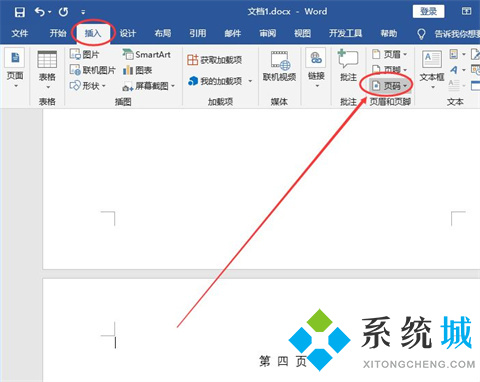This screenshot has width=480, height=382.
Task: Open the 审阅 tab
Action: 268,33
